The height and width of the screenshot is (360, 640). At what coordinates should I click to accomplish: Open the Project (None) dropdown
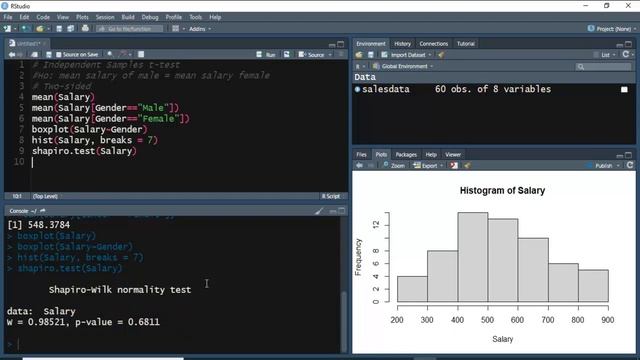click(611, 29)
